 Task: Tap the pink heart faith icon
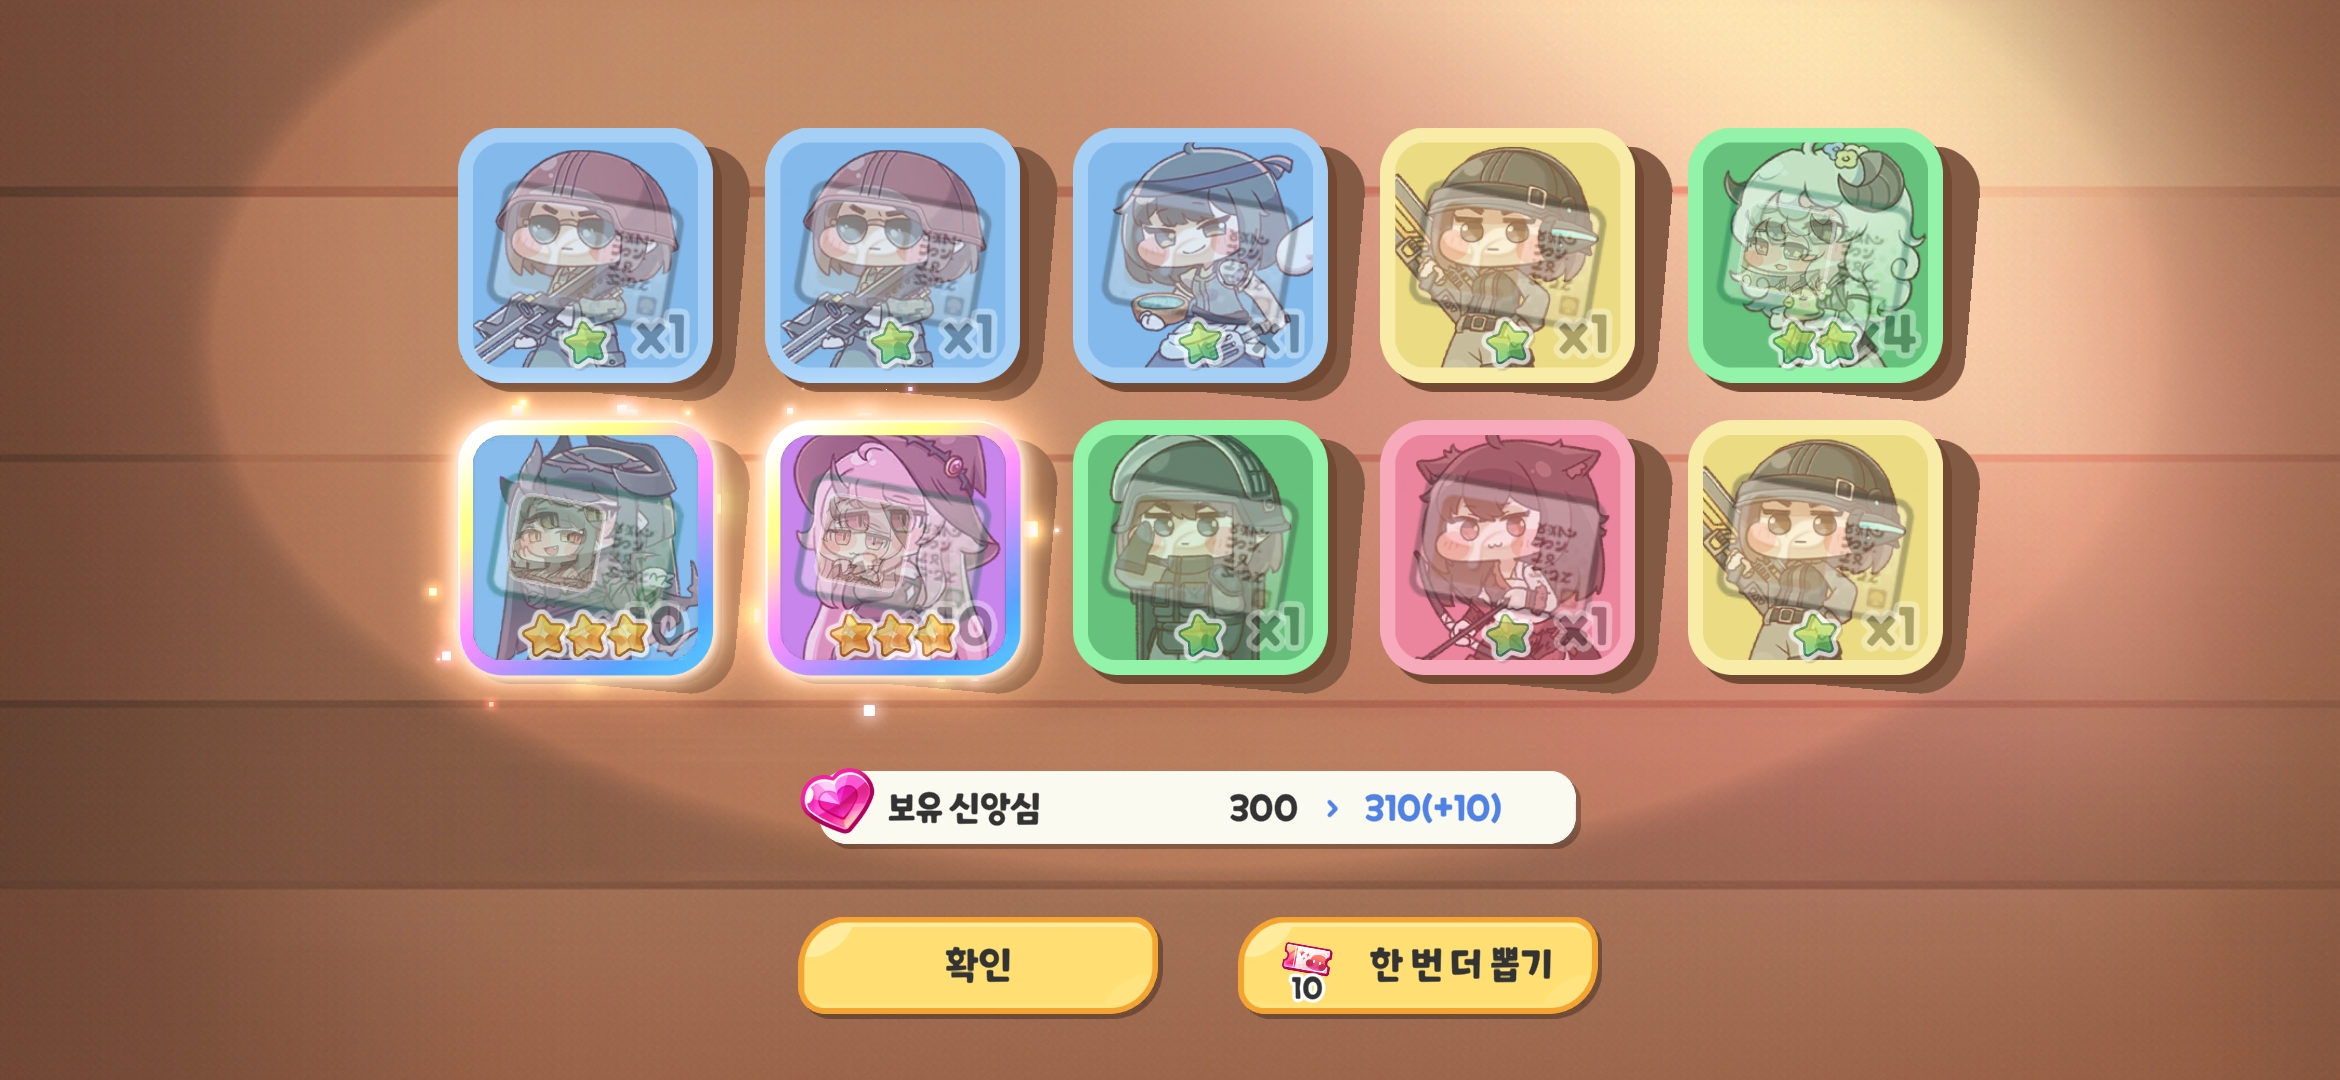click(x=838, y=800)
